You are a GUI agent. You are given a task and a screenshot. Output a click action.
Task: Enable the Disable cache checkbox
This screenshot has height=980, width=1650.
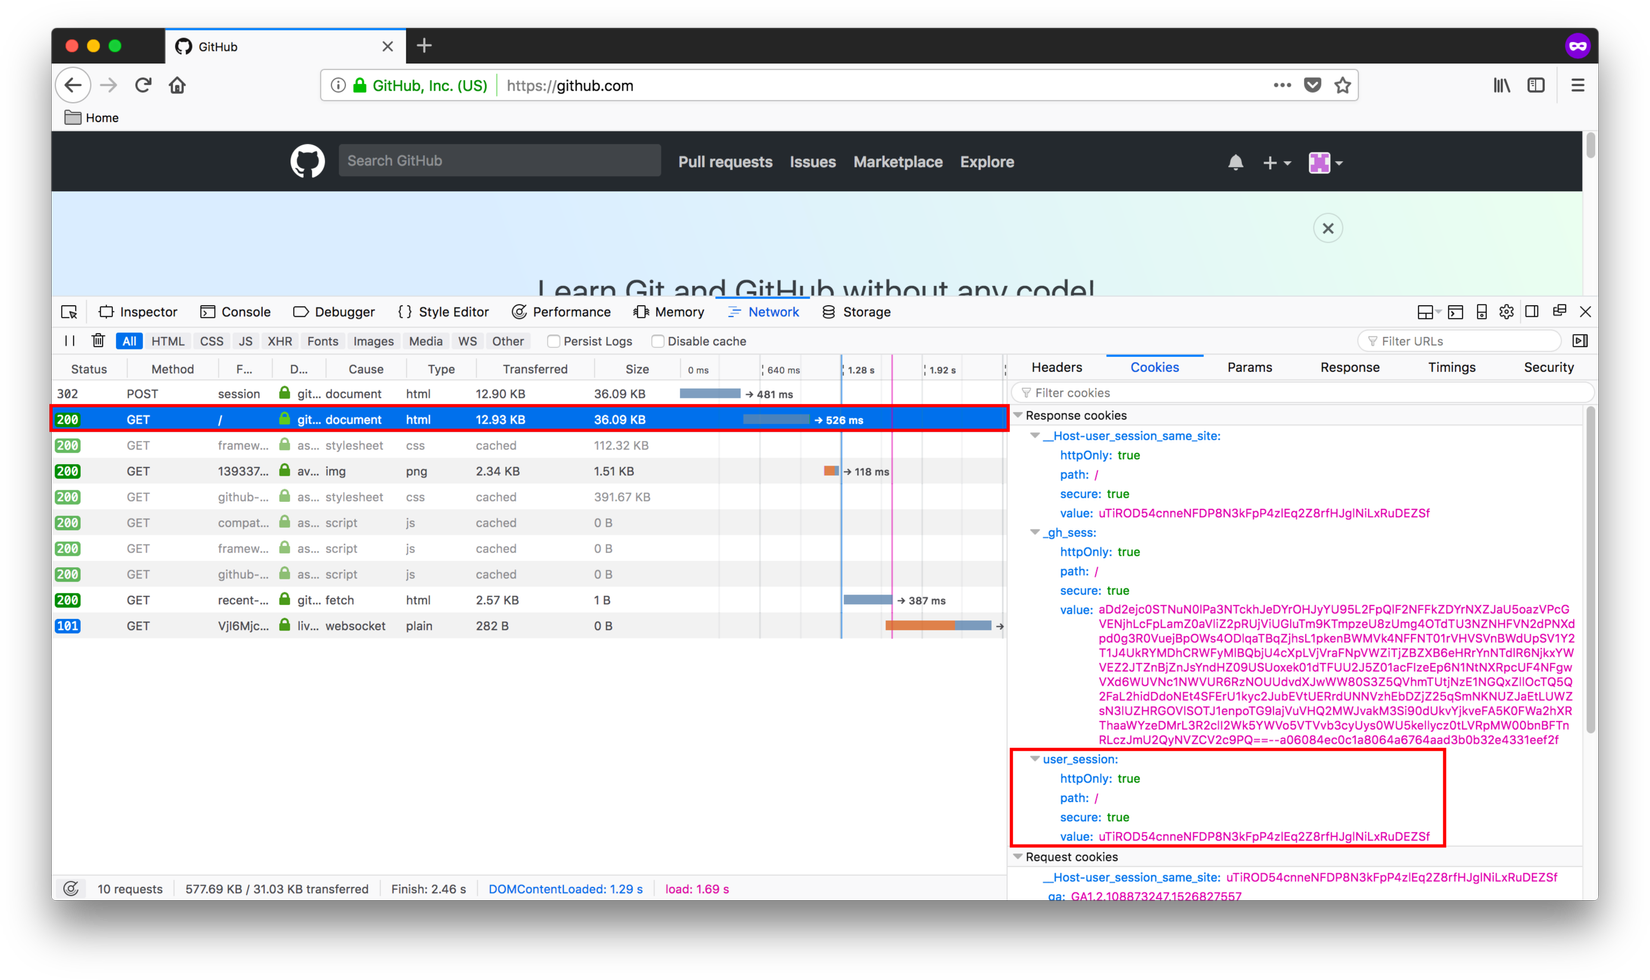coord(657,342)
